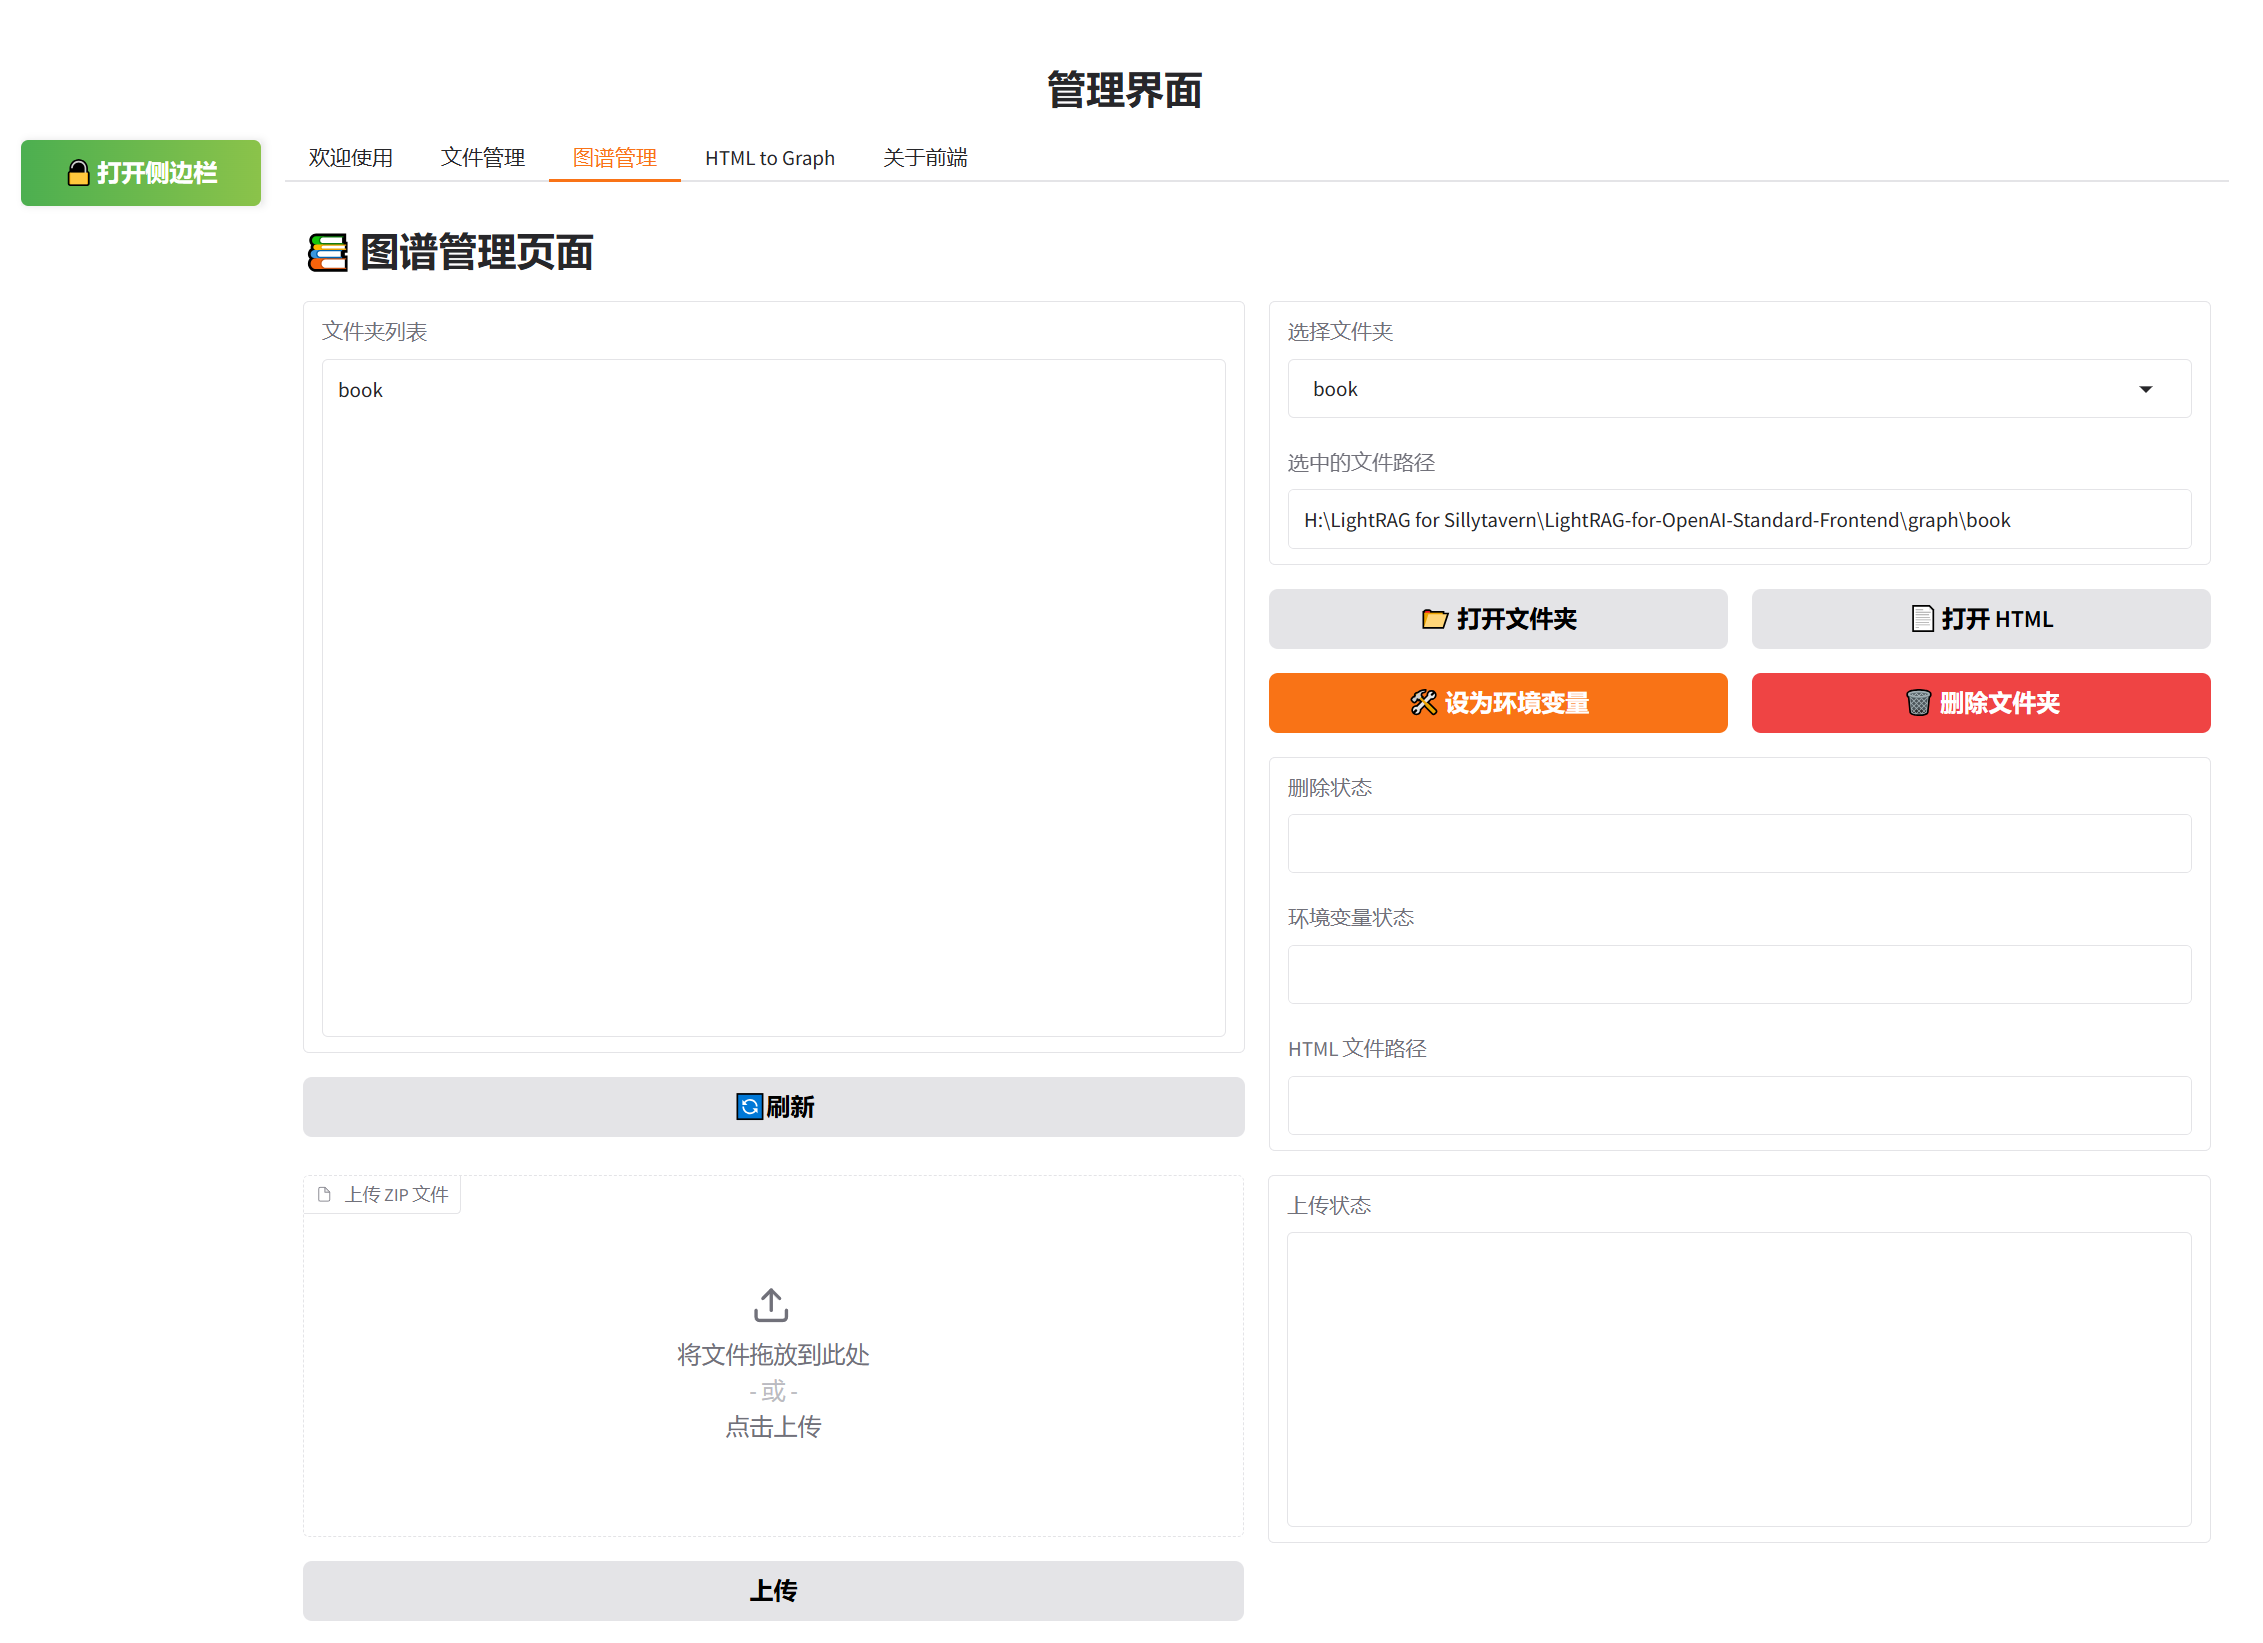The height and width of the screenshot is (1643, 2263).
Task: Switch to the 文件管理 tab
Action: tap(483, 157)
